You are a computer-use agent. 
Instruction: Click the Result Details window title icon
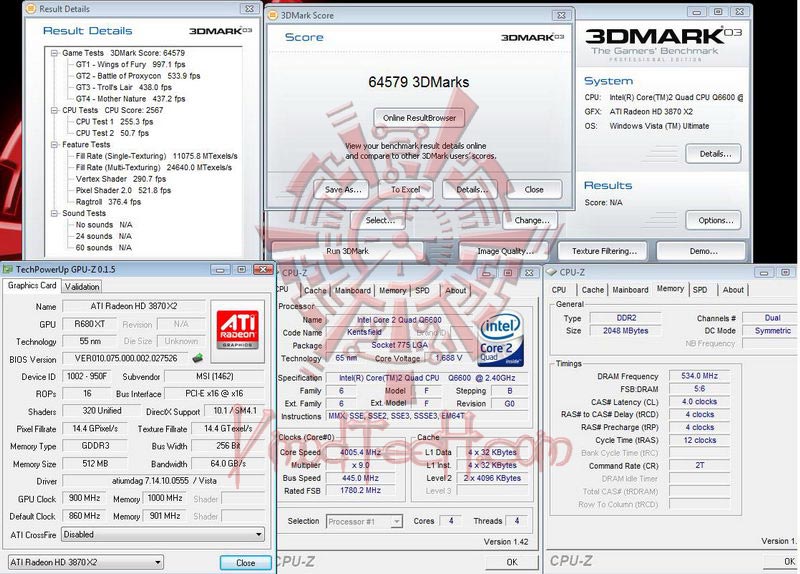[31, 9]
